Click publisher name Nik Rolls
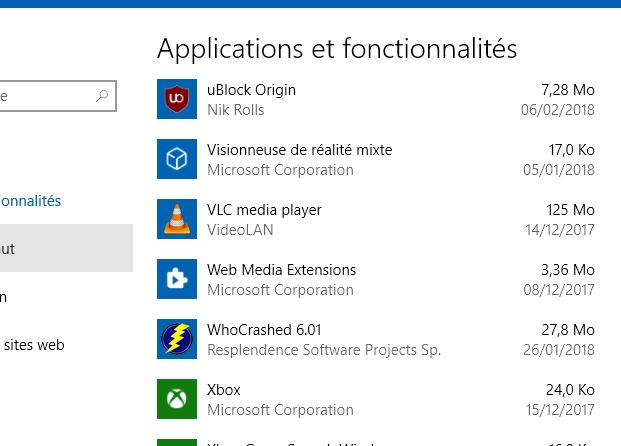 pyautogui.click(x=236, y=110)
